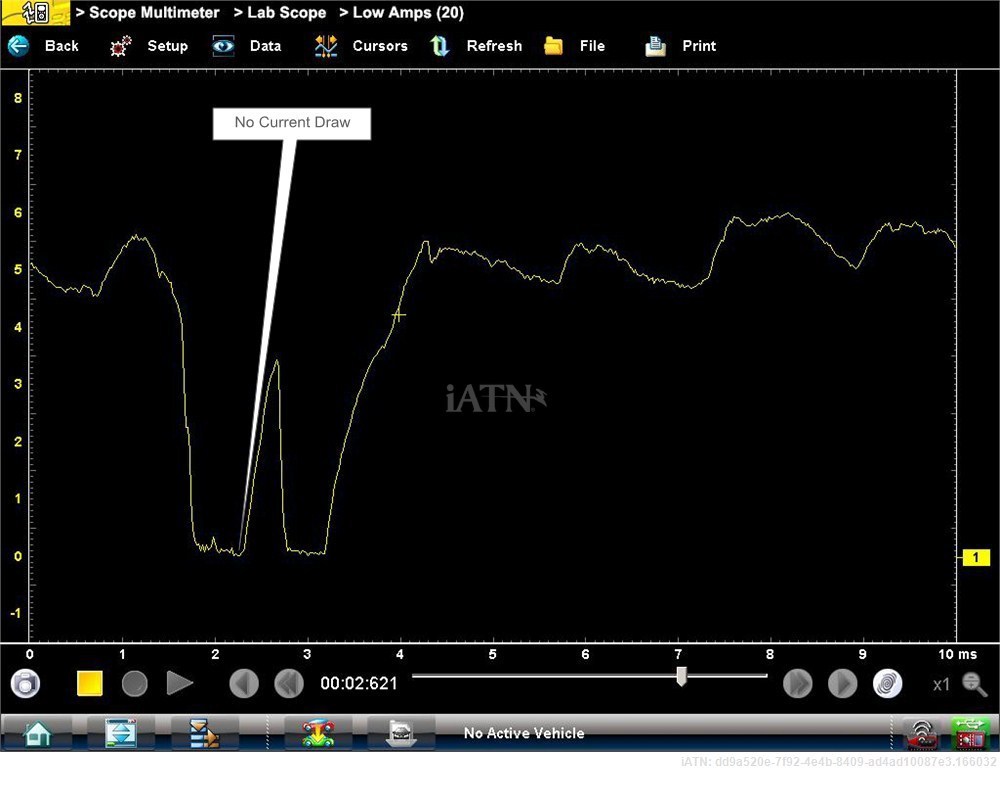
Task: Toggle Cursors on the waveform
Action: point(326,46)
